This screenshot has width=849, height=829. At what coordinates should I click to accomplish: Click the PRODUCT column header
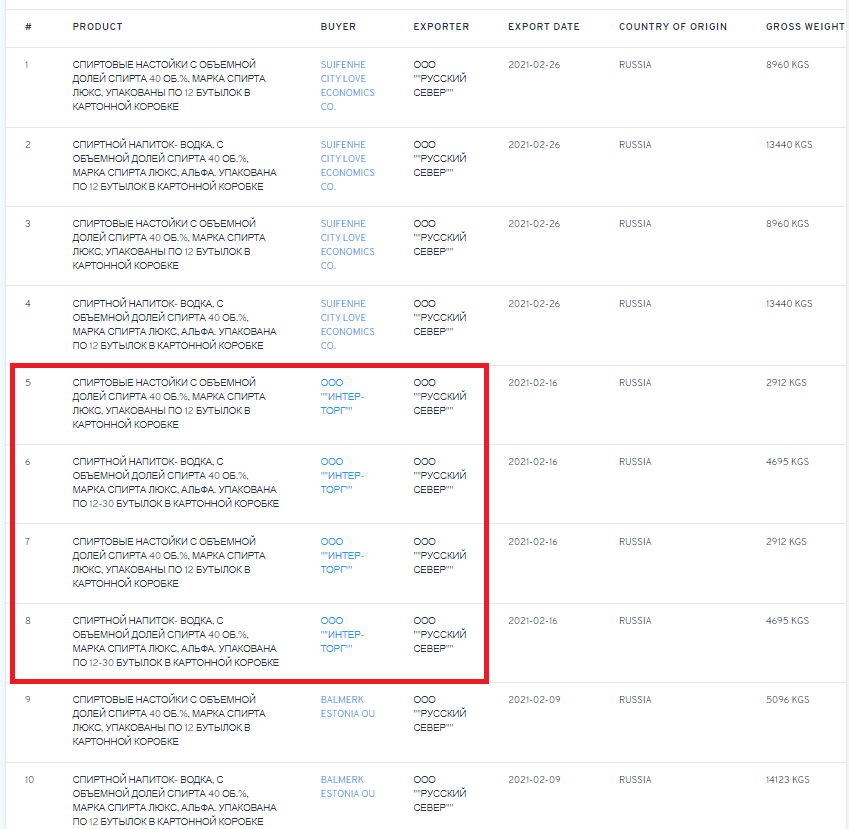point(97,26)
